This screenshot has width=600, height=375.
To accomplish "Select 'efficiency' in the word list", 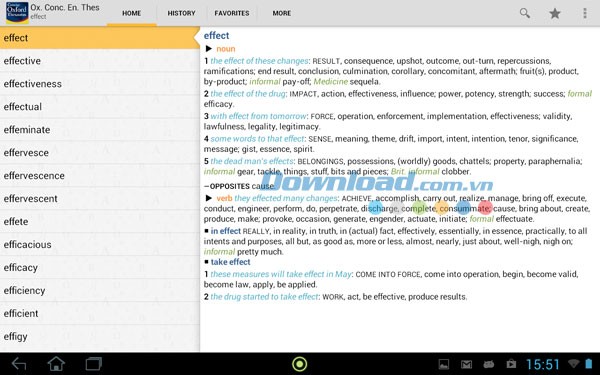I will click(99, 290).
